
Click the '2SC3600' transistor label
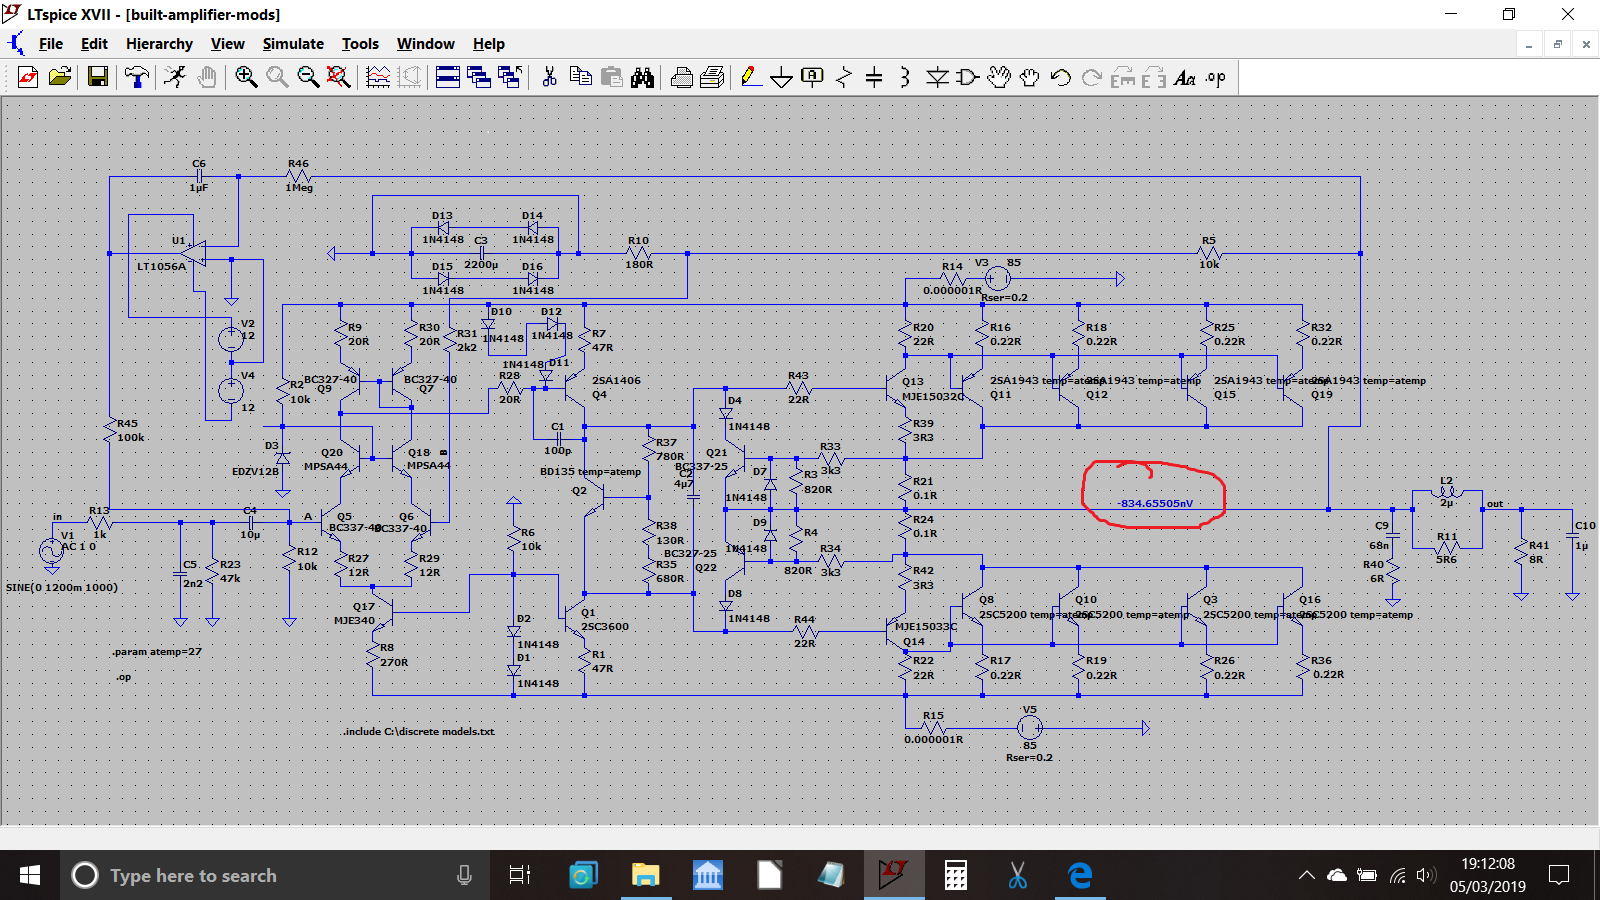605,627
